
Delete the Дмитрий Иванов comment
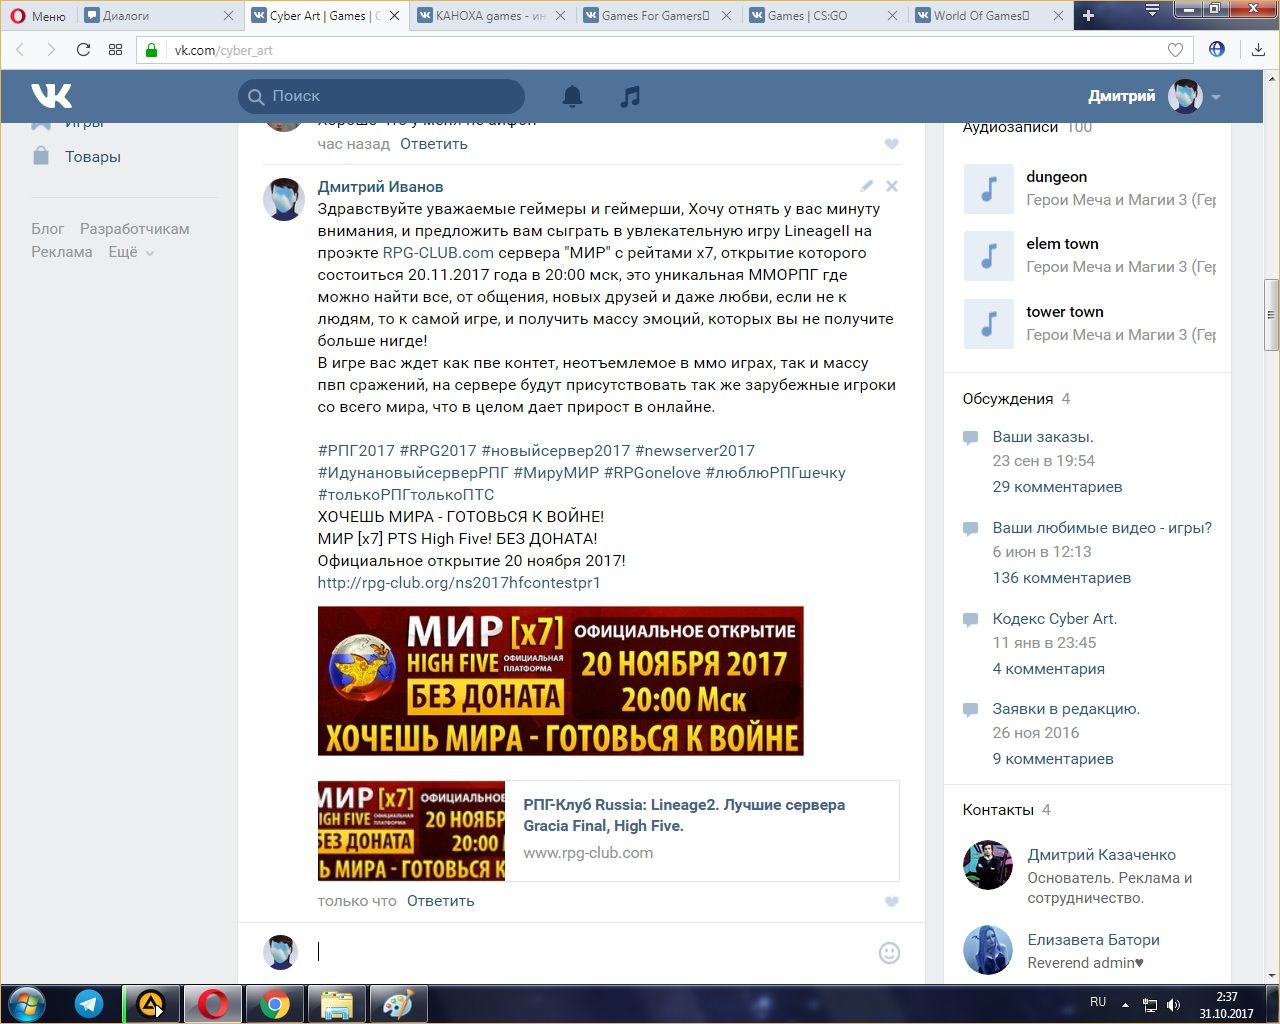(892, 186)
